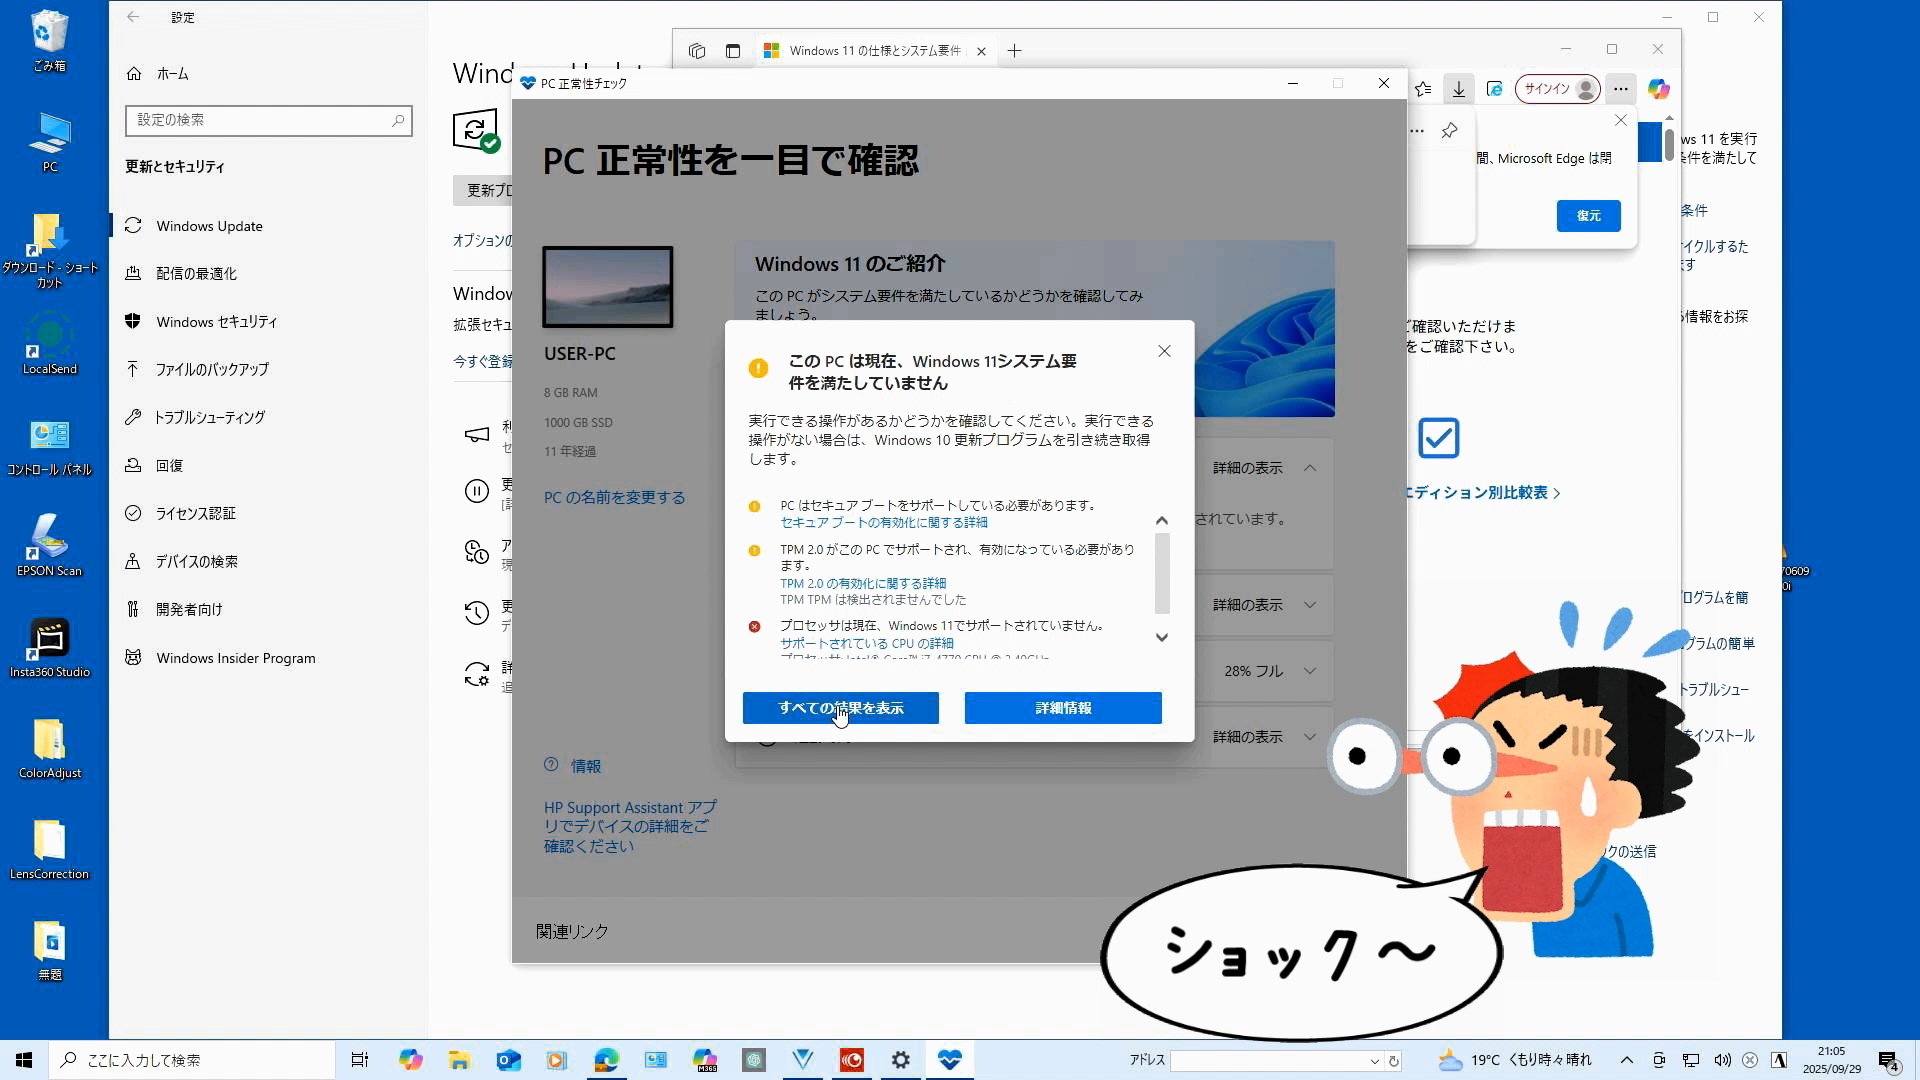Image resolution: width=1920 pixels, height=1080 pixels.
Task: Show hidden icons in the system tray
Action: point(1625,1060)
